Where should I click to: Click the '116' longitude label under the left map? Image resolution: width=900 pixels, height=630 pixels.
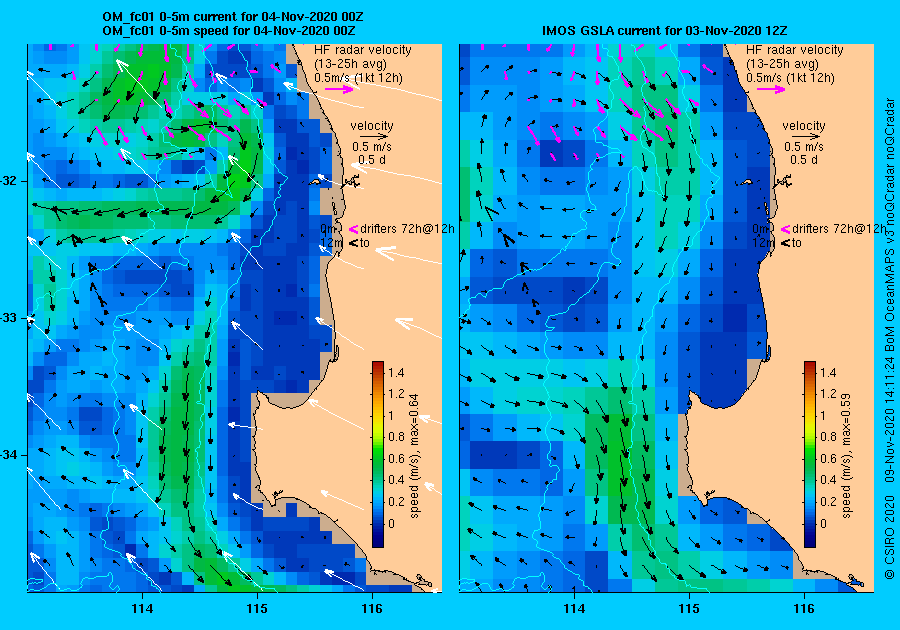pyautogui.click(x=372, y=609)
